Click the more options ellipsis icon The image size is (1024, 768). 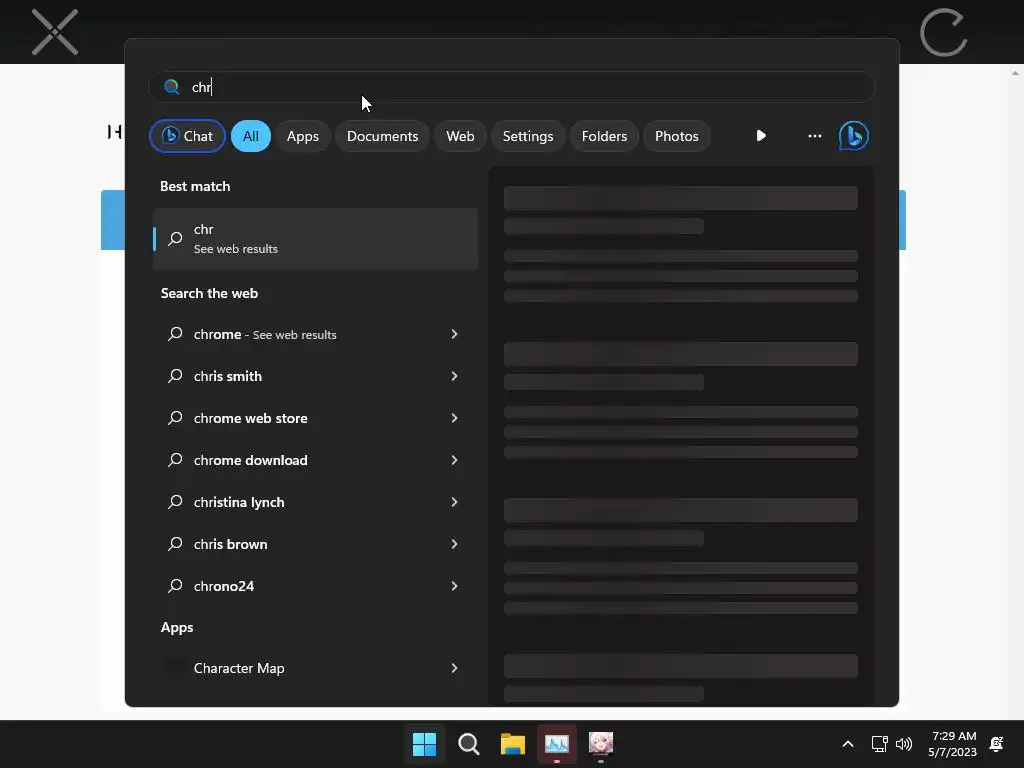click(x=814, y=136)
